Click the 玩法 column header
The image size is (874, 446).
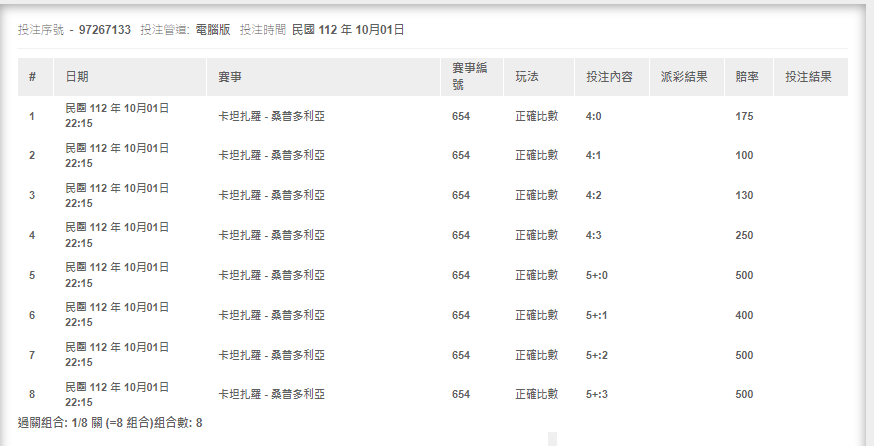526,77
